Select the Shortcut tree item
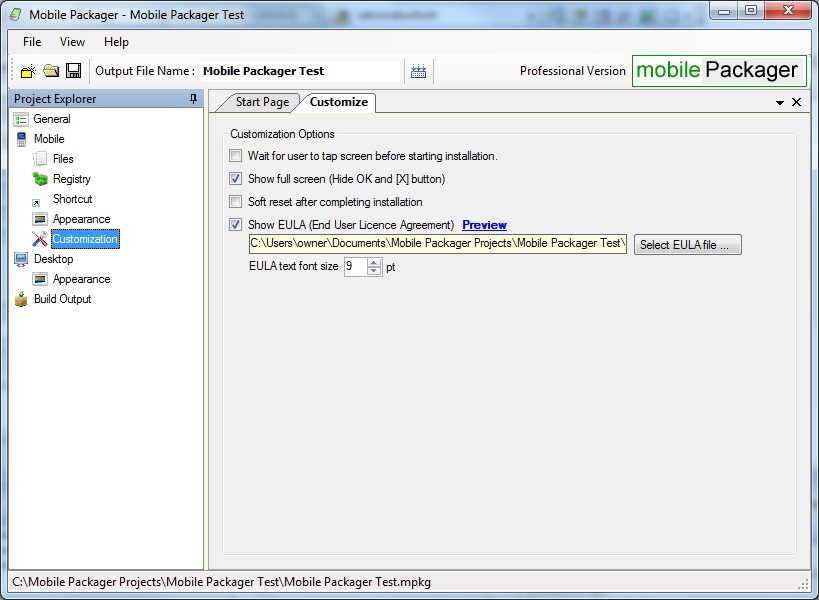The width and height of the screenshot is (819, 600). tap(72, 199)
